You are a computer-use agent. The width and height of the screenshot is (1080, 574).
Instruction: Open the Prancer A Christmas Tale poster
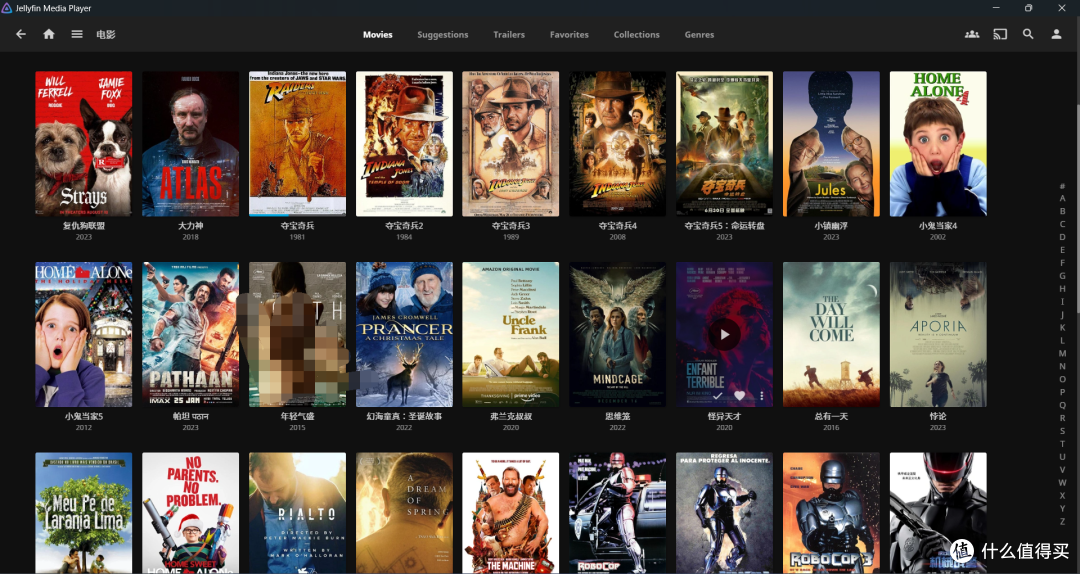tap(404, 334)
